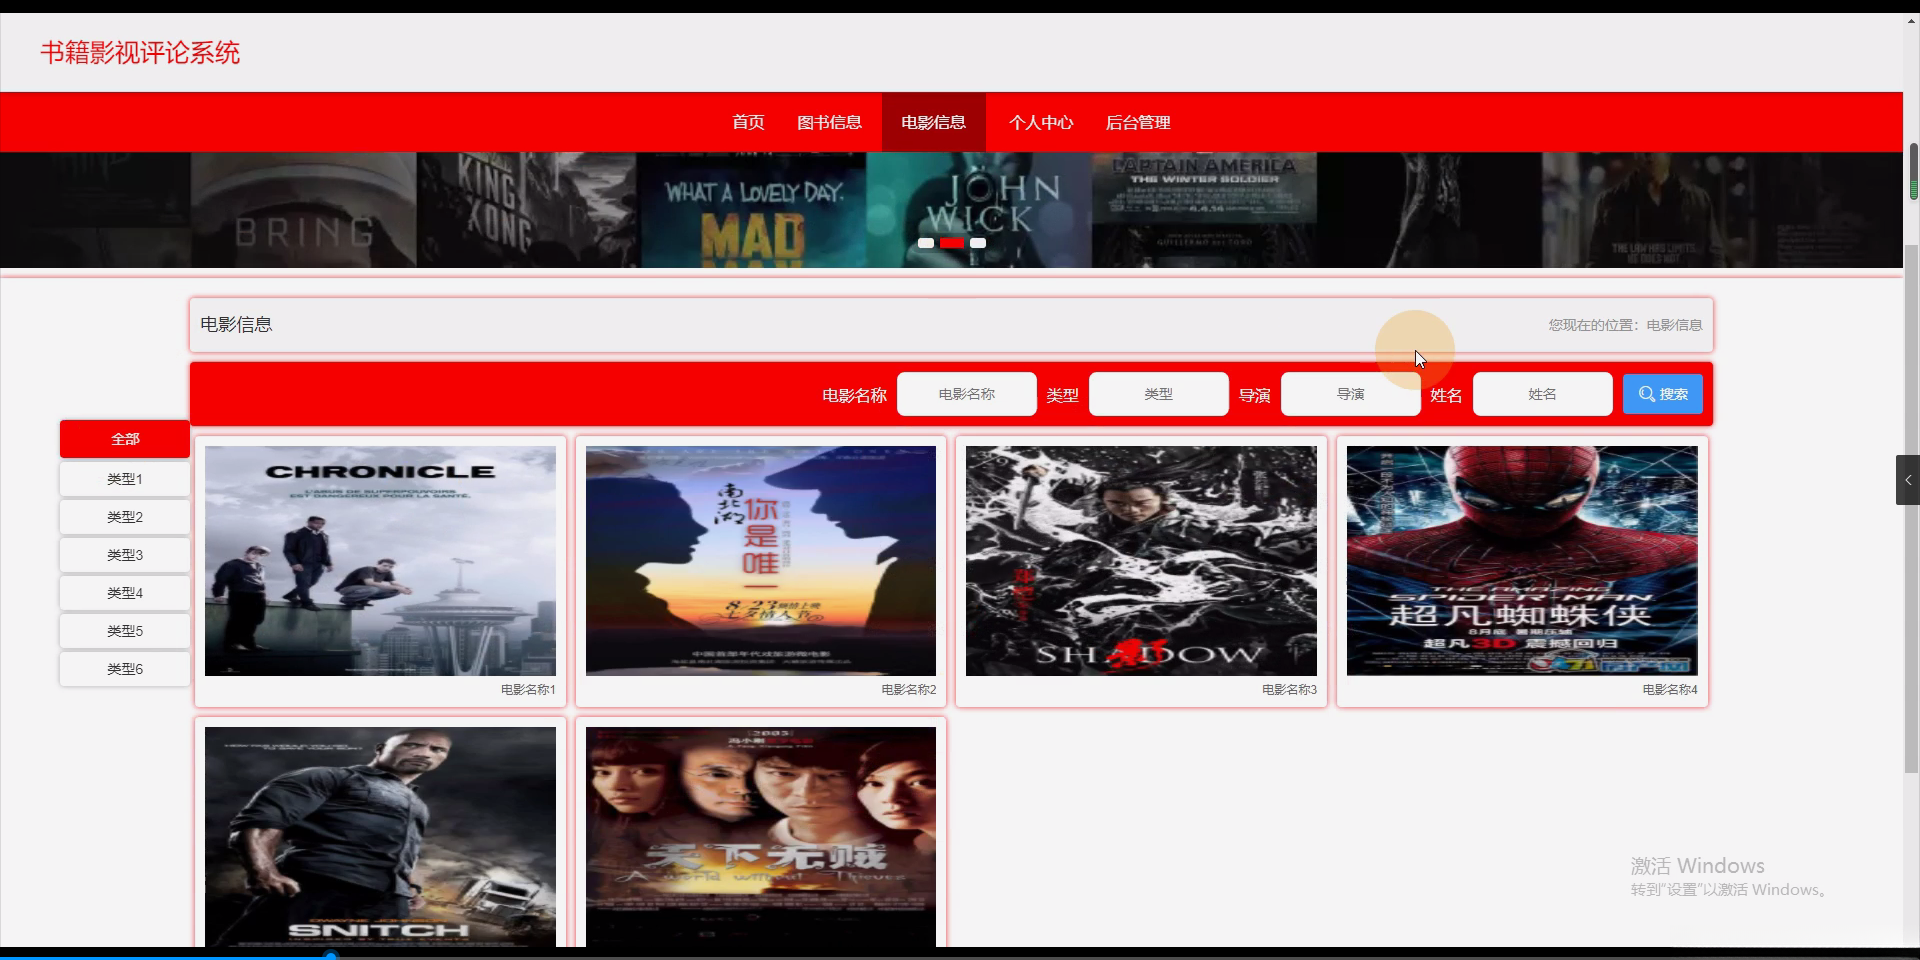The width and height of the screenshot is (1920, 960).
Task: Click the 类型 search input field
Action: 1158,394
